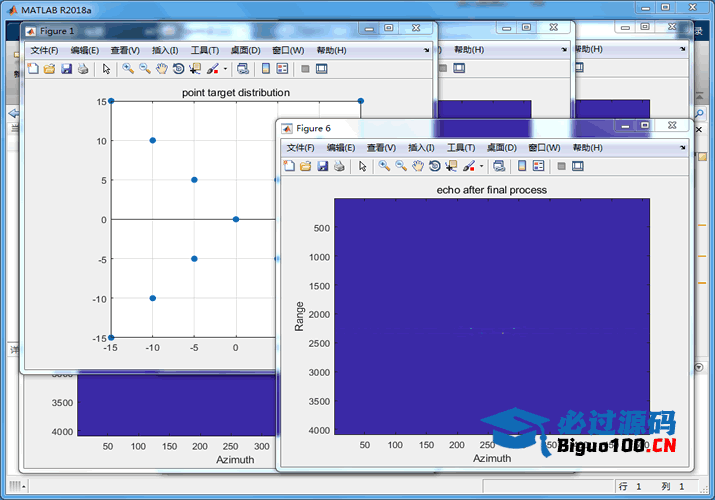Click the New Figure icon in Figure 1
715x500 pixels.
click(x=32, y=69)
